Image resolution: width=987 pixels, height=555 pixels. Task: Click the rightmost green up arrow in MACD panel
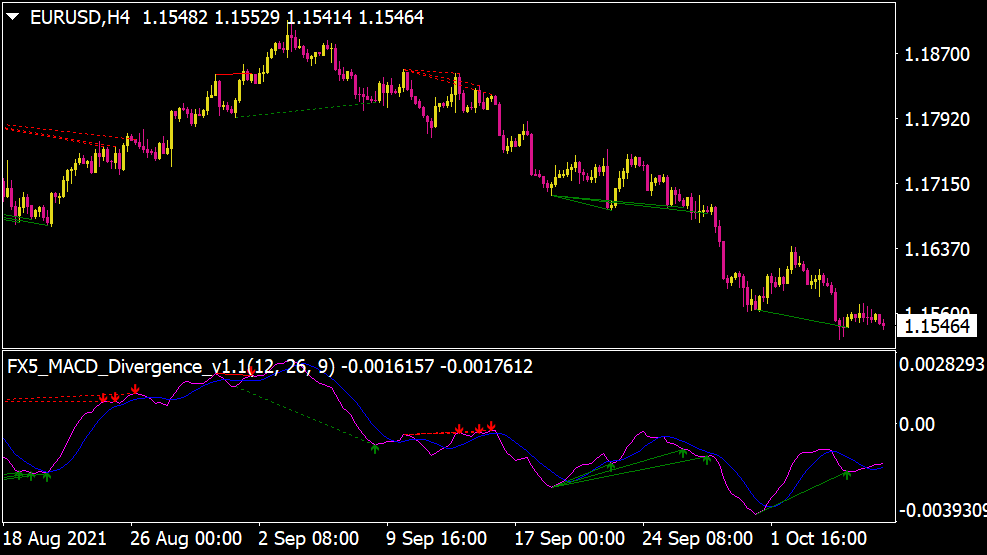[x=847, y=474]
